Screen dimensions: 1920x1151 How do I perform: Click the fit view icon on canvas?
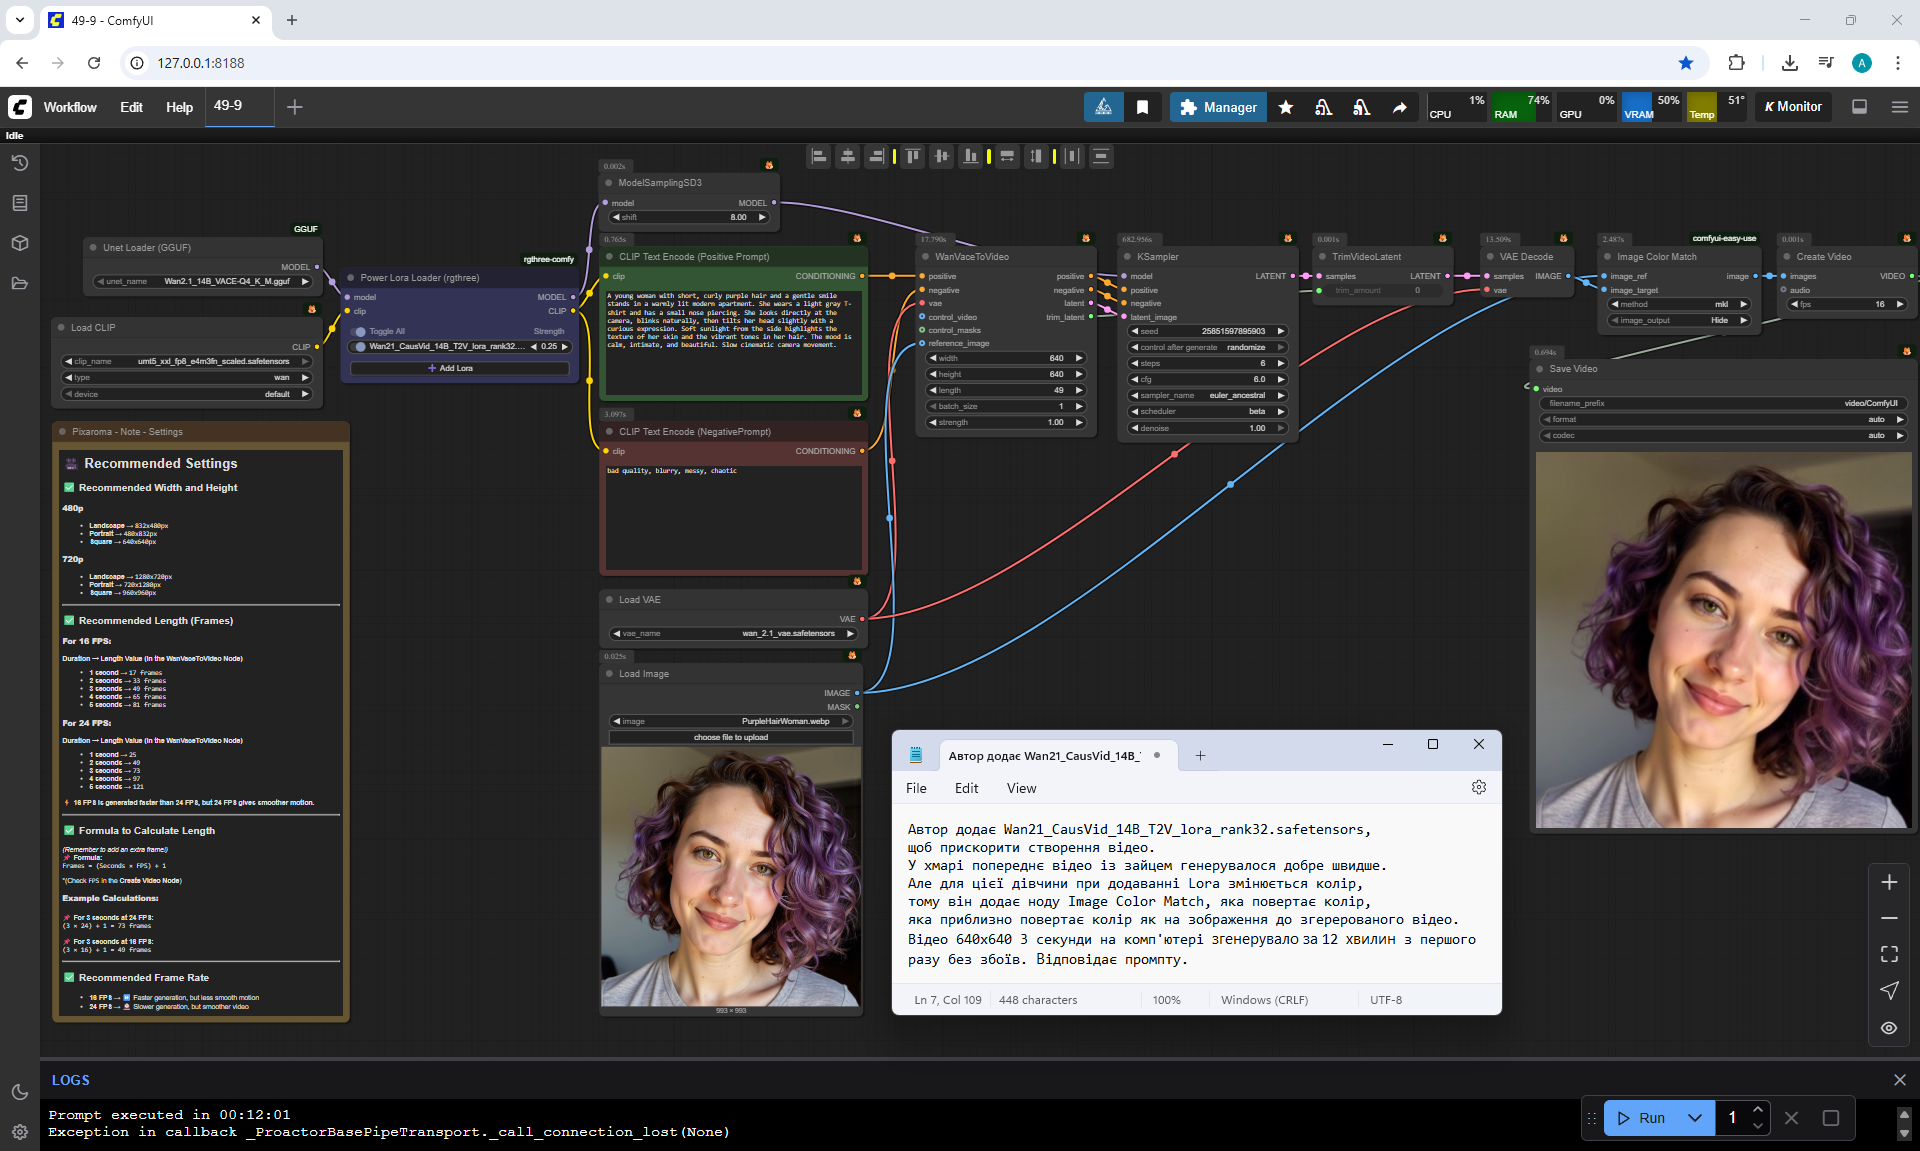[1888, 954]
